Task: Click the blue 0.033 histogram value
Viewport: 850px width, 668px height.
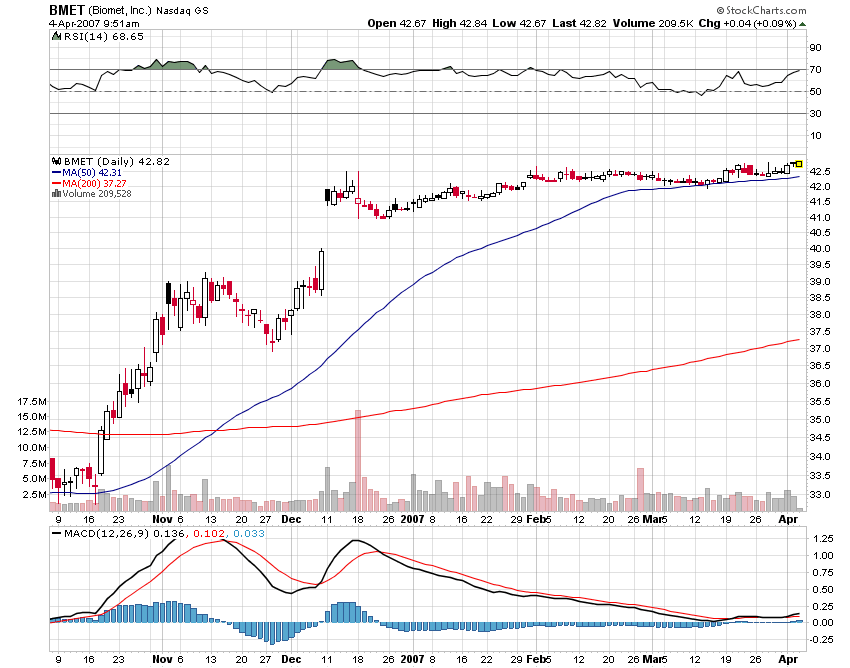Action: click(x=249, y=534)
